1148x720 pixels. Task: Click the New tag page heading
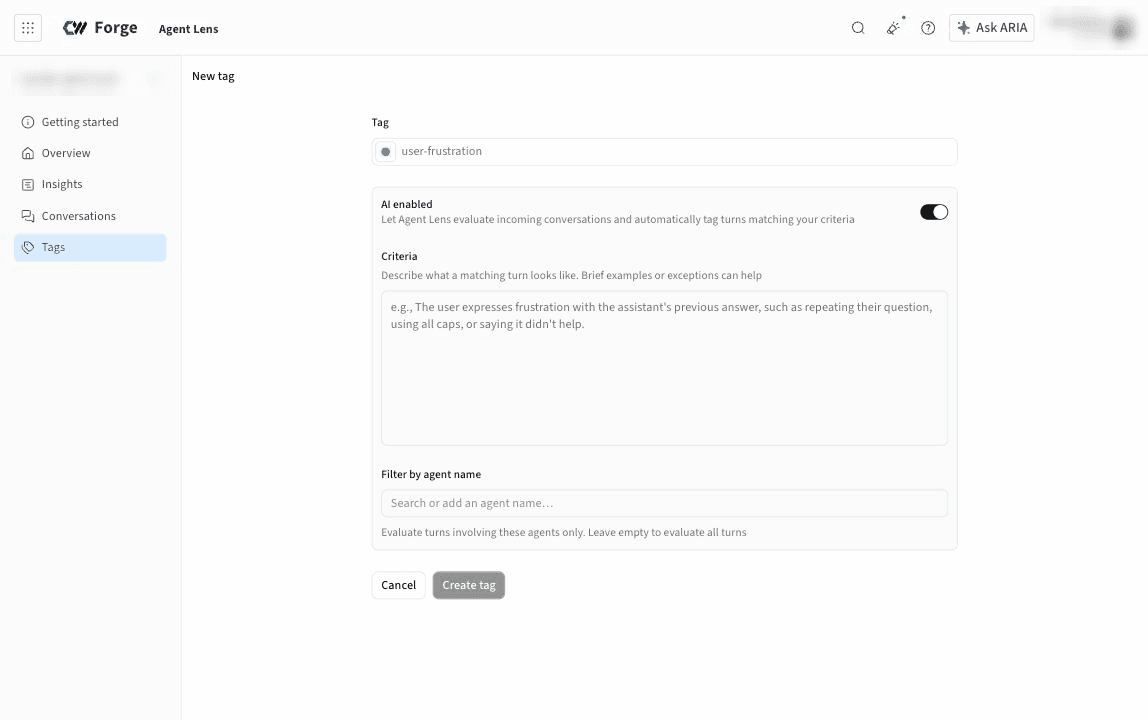[x=213, y=76]
